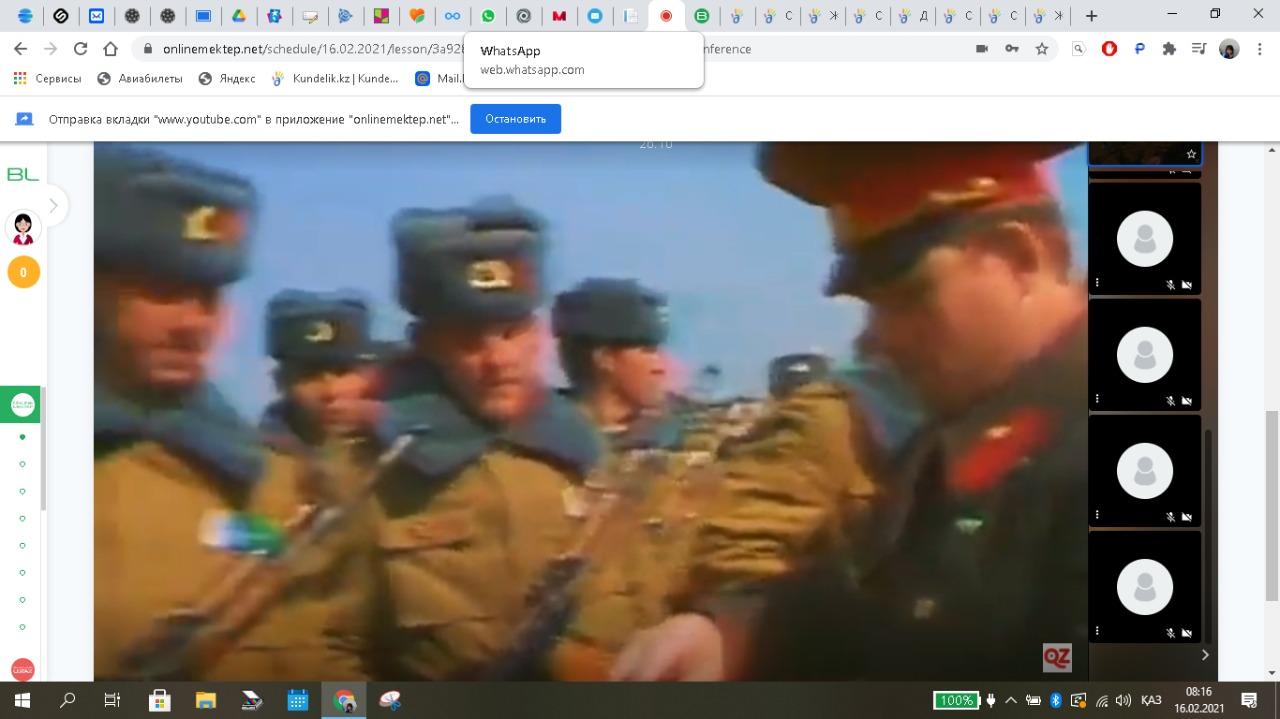Open the WhatsApp browser tab

coord(488,16)
